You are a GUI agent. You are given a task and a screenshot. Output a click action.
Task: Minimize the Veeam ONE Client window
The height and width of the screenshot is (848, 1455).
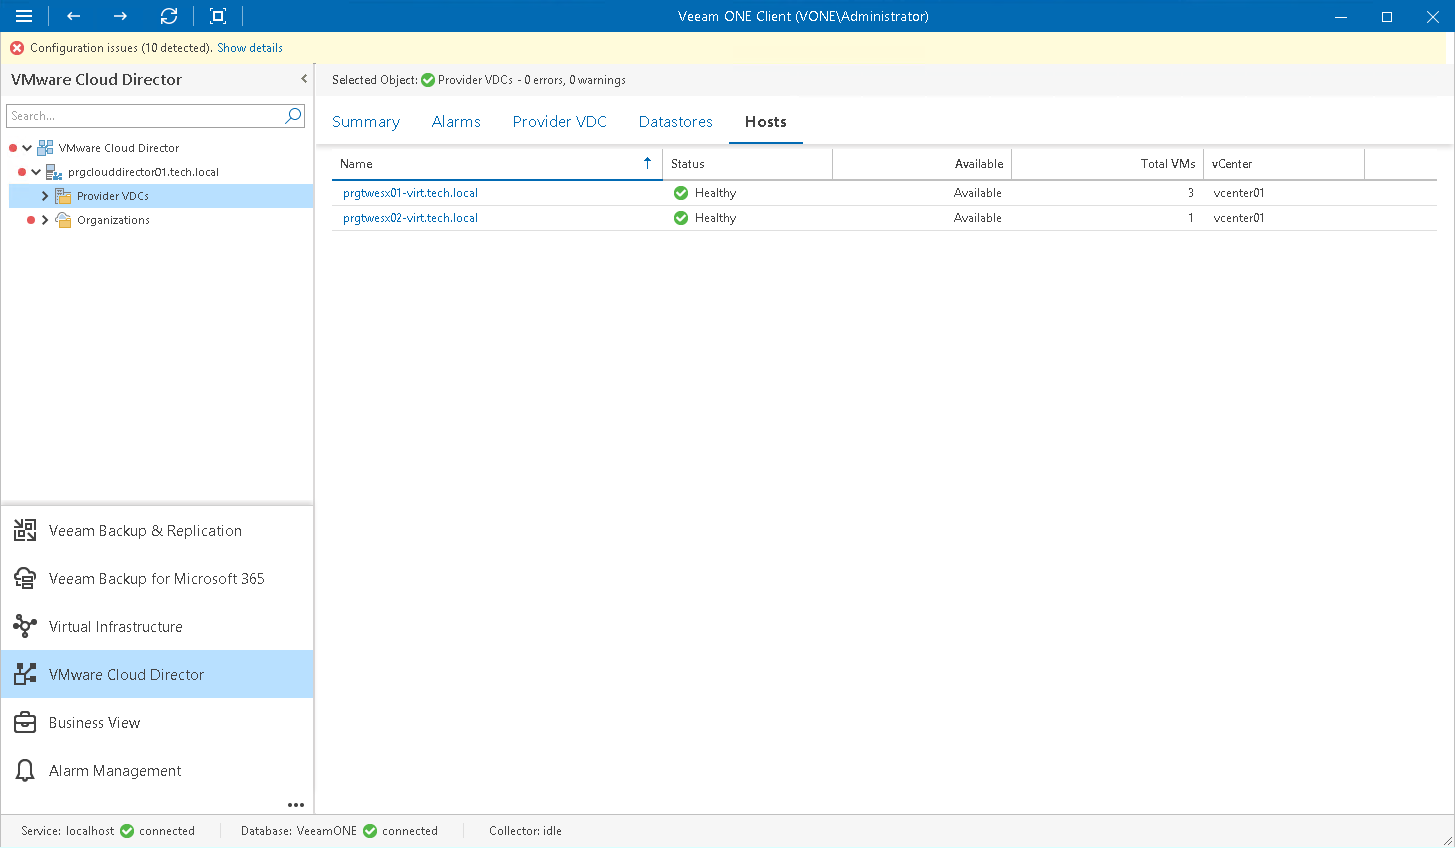tap(1340, 16)
